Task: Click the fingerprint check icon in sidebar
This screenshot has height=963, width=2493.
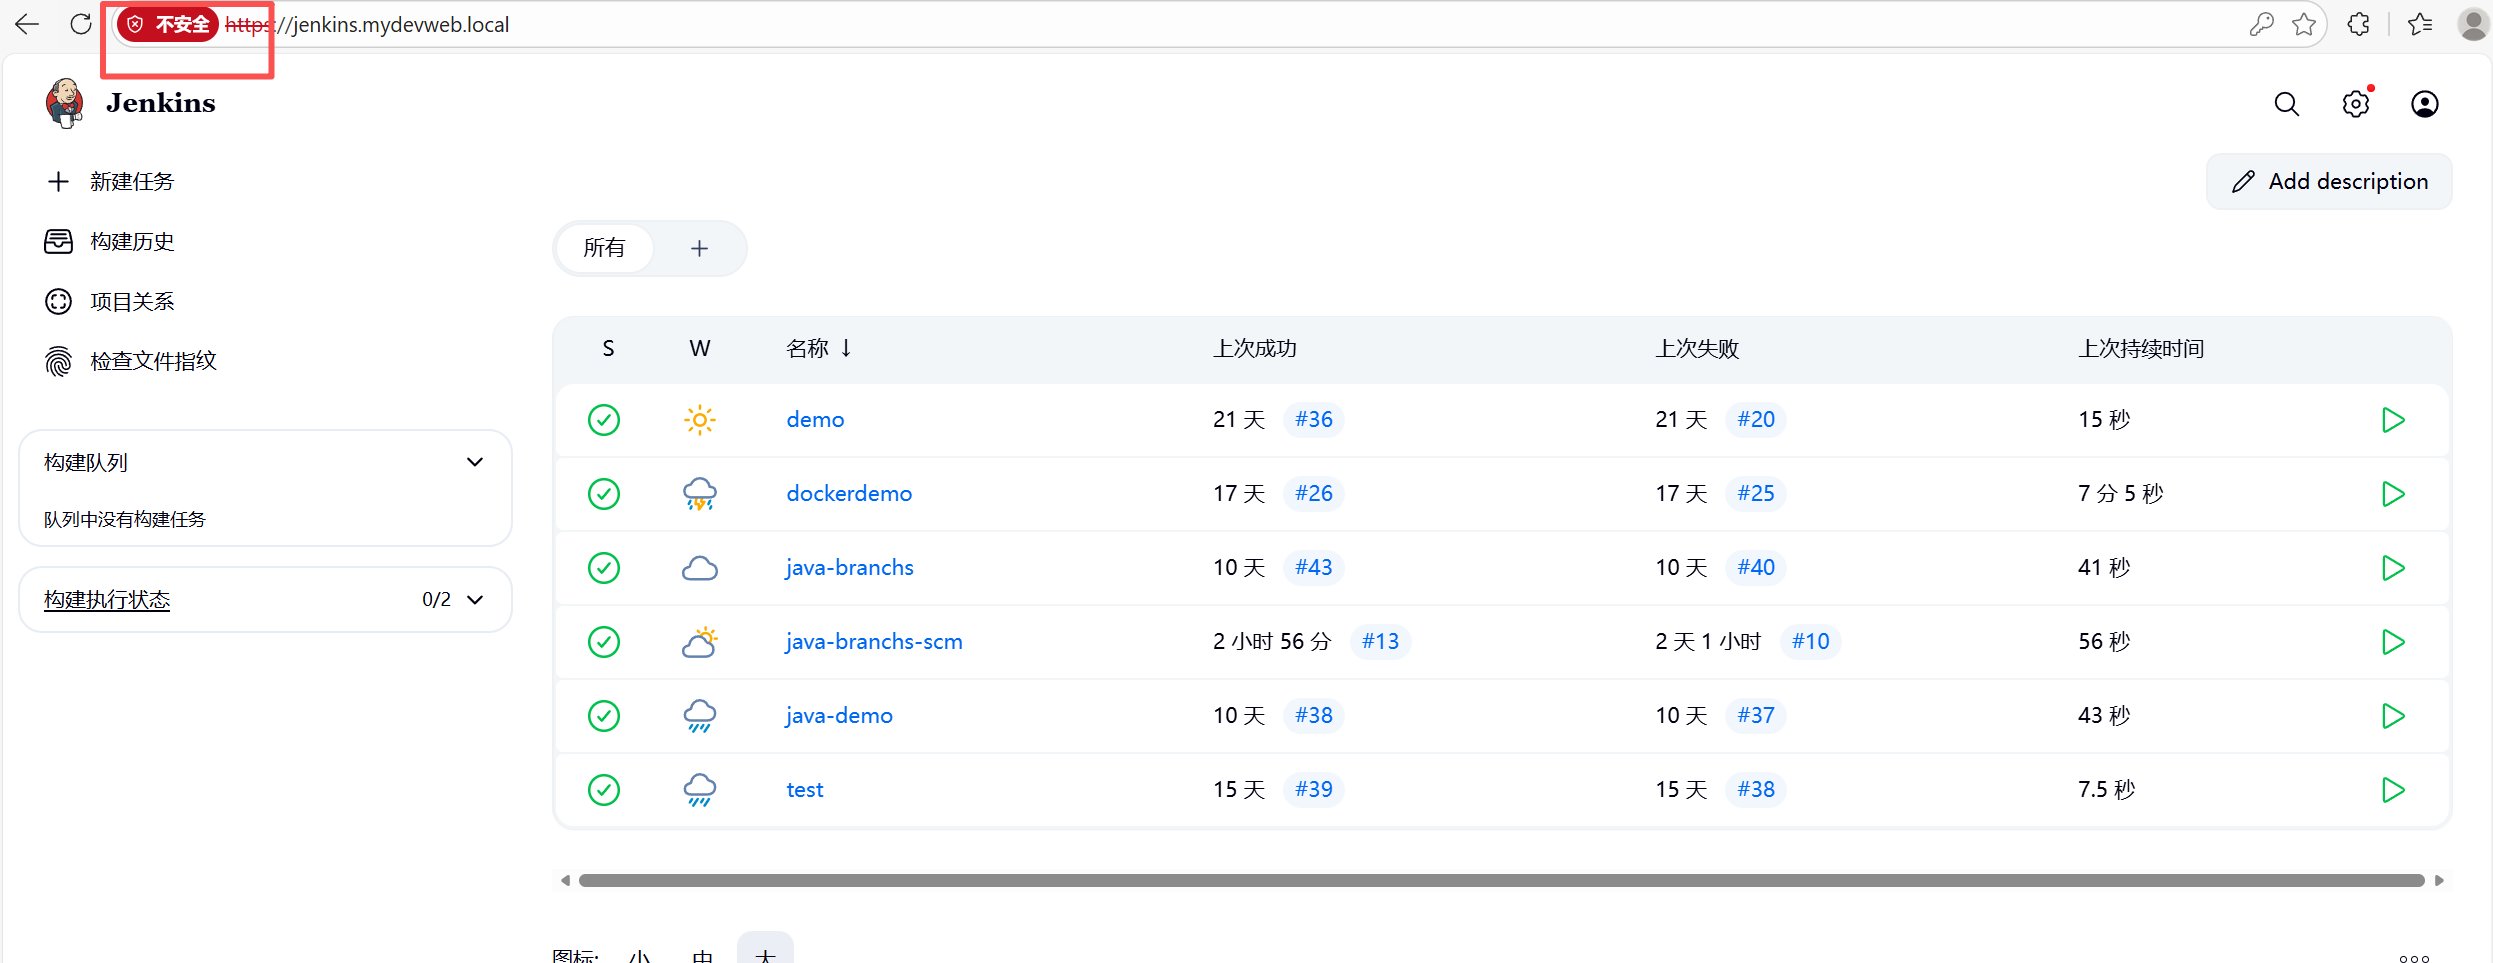Action: tap(59, 361)
